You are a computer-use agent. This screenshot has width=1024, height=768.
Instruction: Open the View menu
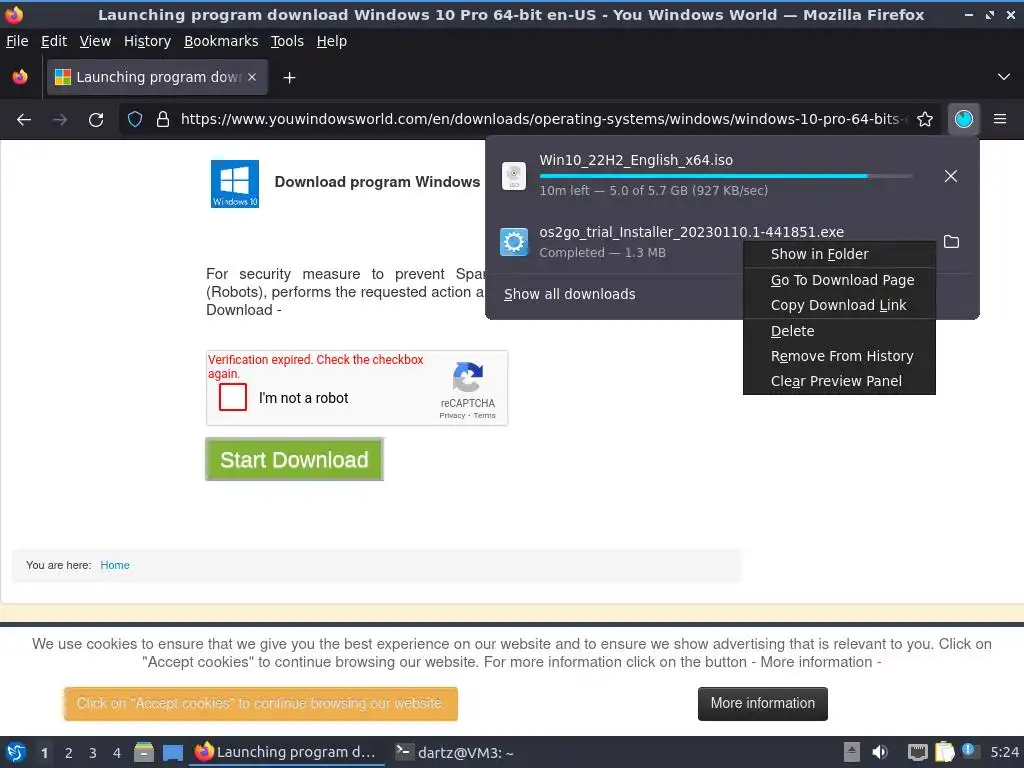tap(95, 41)
